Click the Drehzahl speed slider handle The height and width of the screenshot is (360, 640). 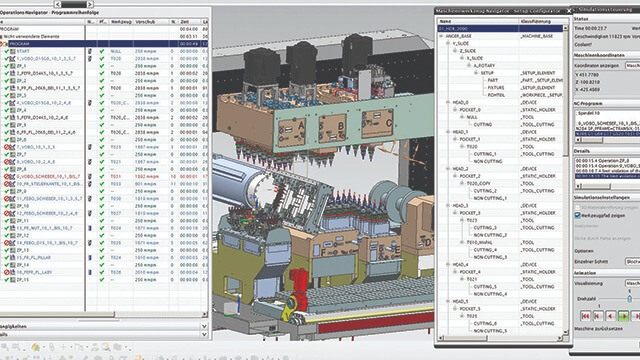(x=629, y=299)
